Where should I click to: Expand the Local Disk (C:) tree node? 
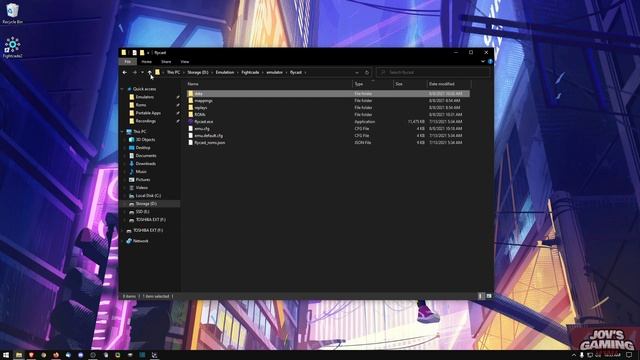(124, 196)
